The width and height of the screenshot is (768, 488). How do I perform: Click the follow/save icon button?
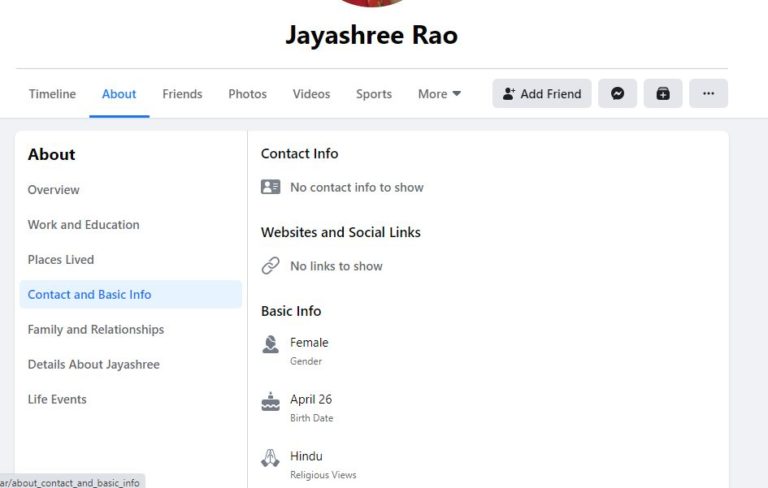pos(662,94)
